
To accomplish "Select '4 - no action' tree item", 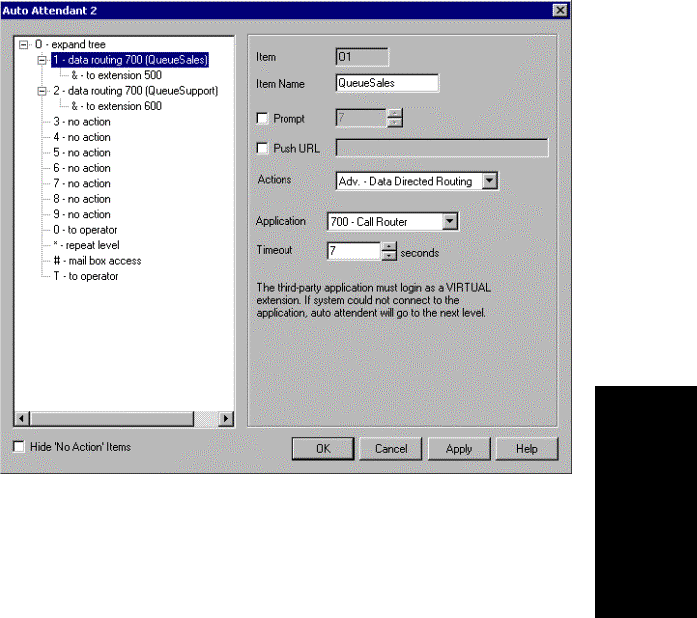I will click(x=82, y=137).
